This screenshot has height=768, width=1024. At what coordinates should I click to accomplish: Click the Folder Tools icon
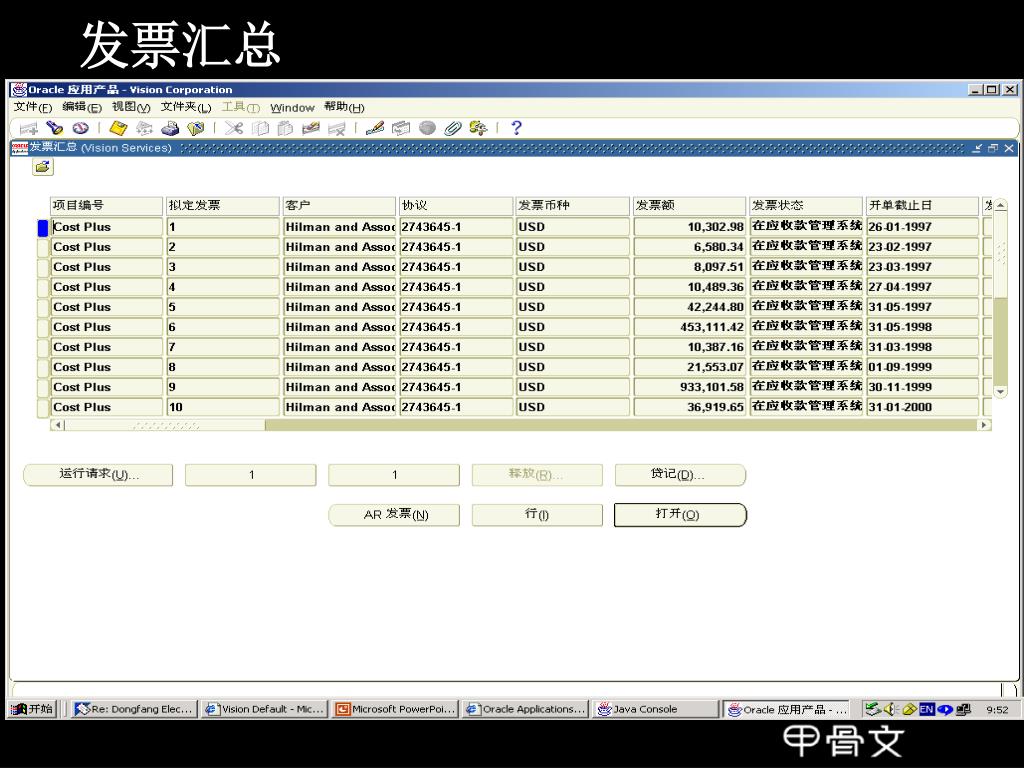coord(478,128)
